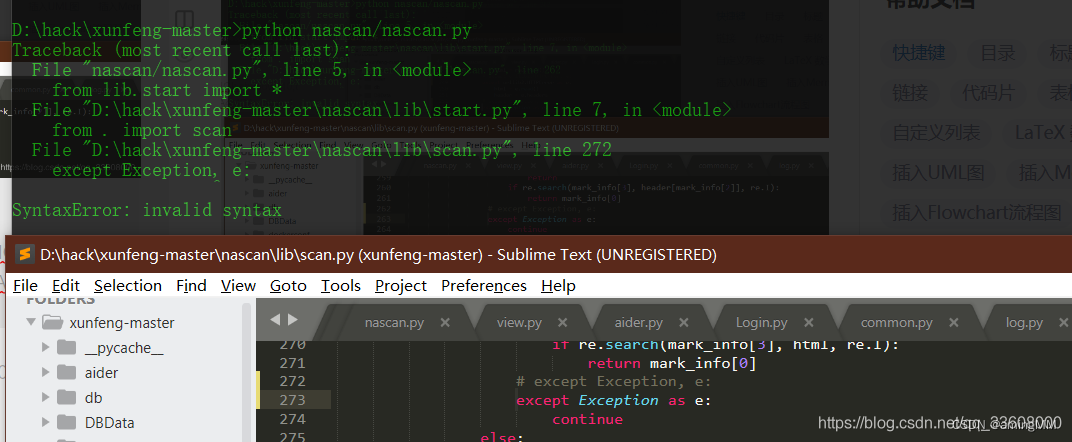The height and width of the screenshot is (442, 1072).
Task: Click line number 274 in gutter
Action: click(293, 419)
